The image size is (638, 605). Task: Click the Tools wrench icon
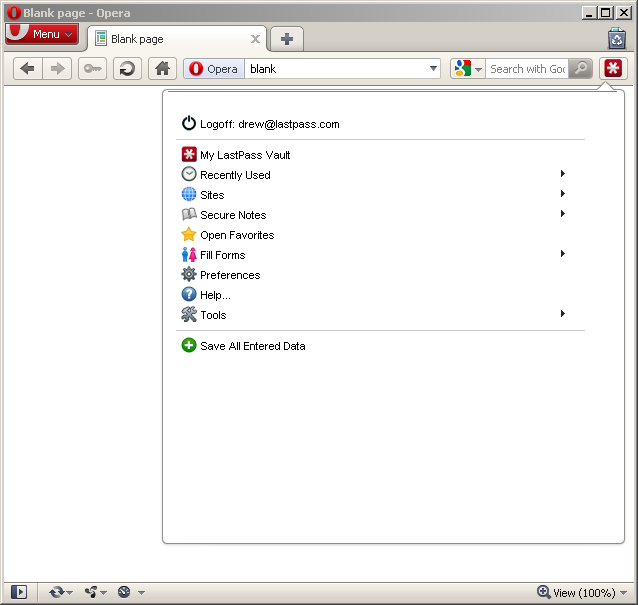click(189, 314)
